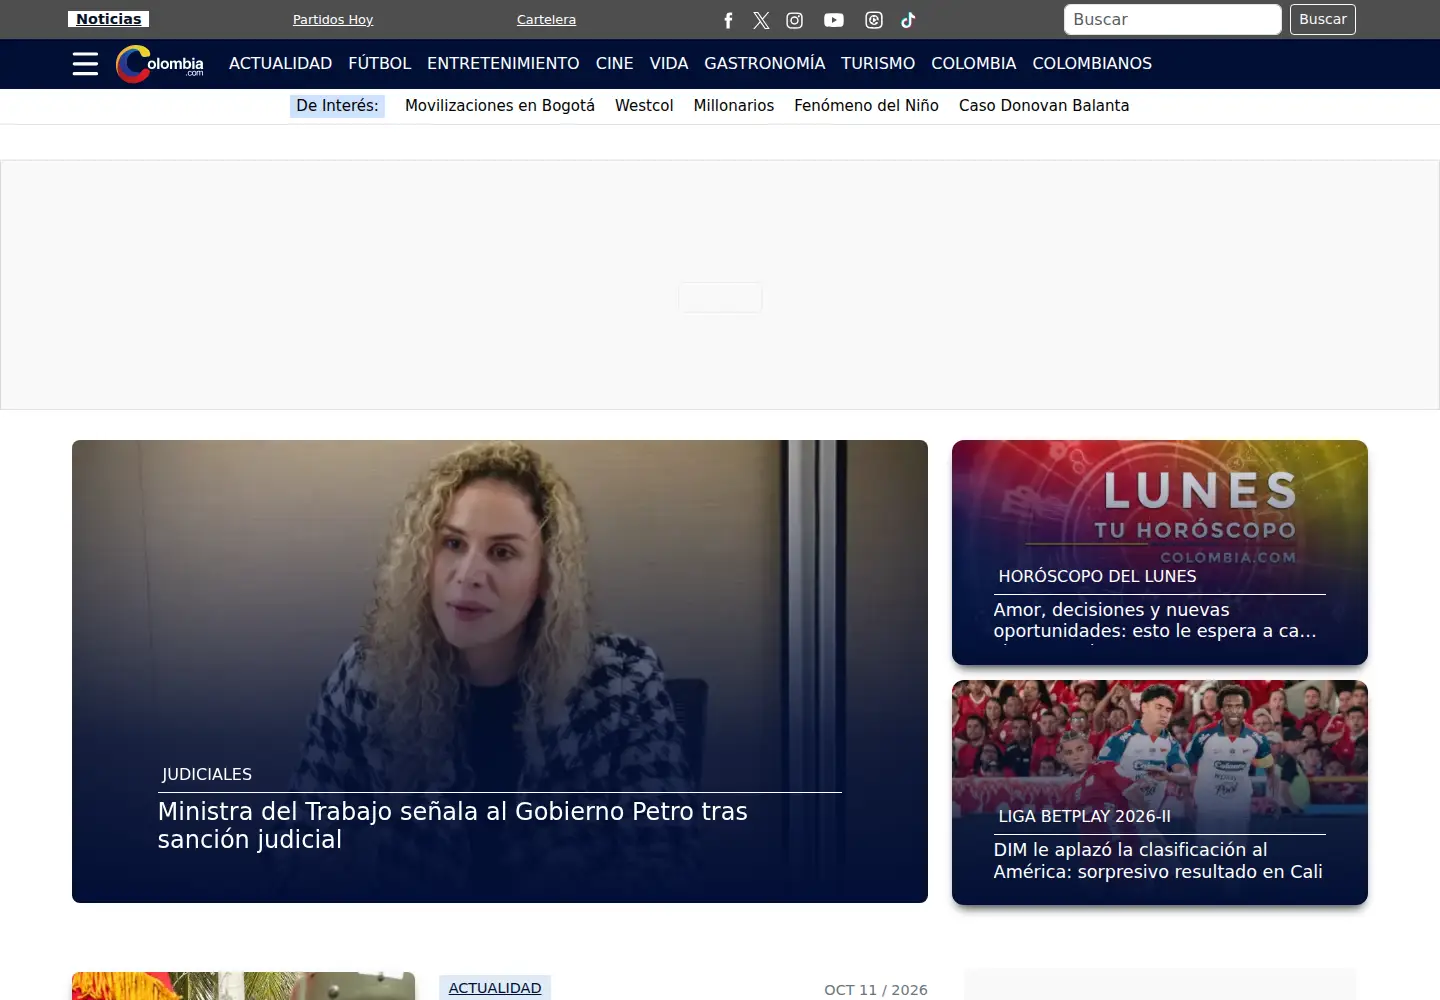Image resolution: width=1440 pixels, height=1000 pixels.
Task: Open the hamburger menu icon
Action: point(85,64)
